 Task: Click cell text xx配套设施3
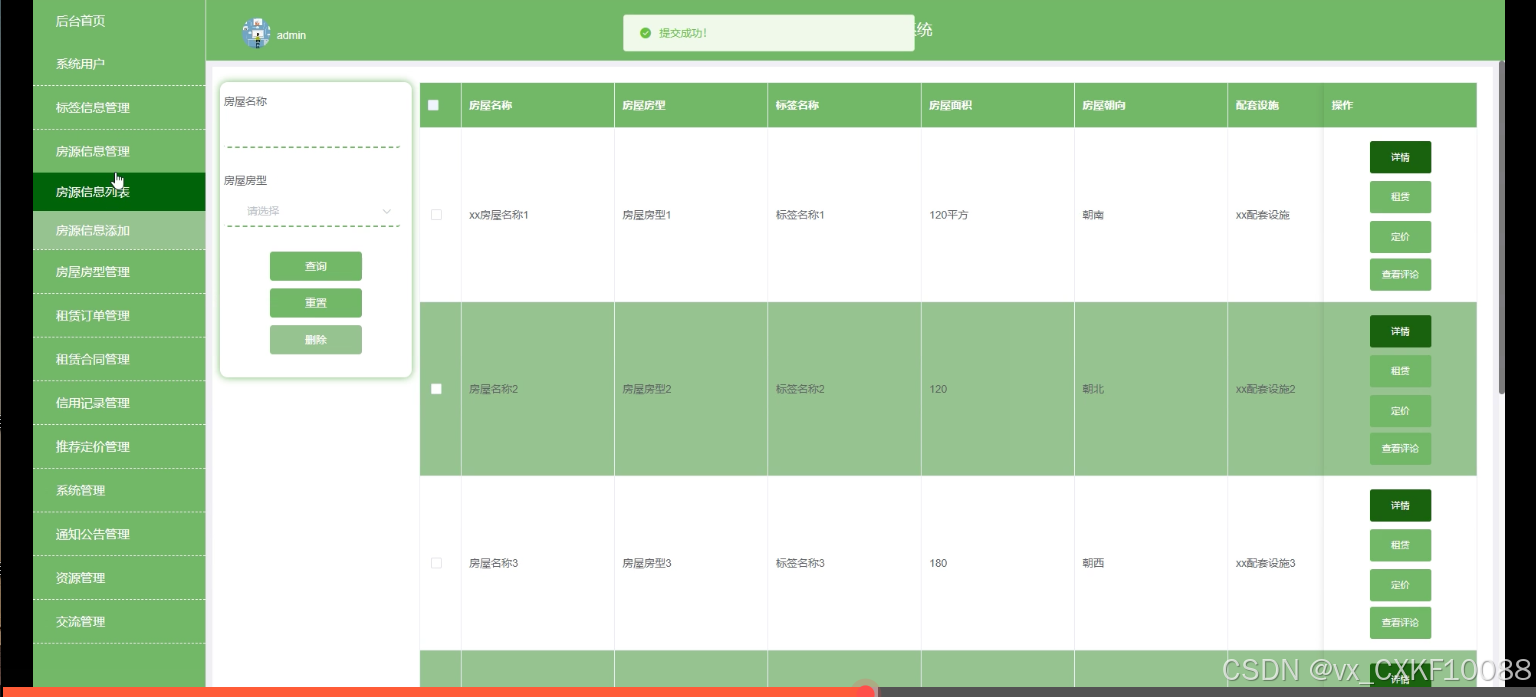[1266, 563]
